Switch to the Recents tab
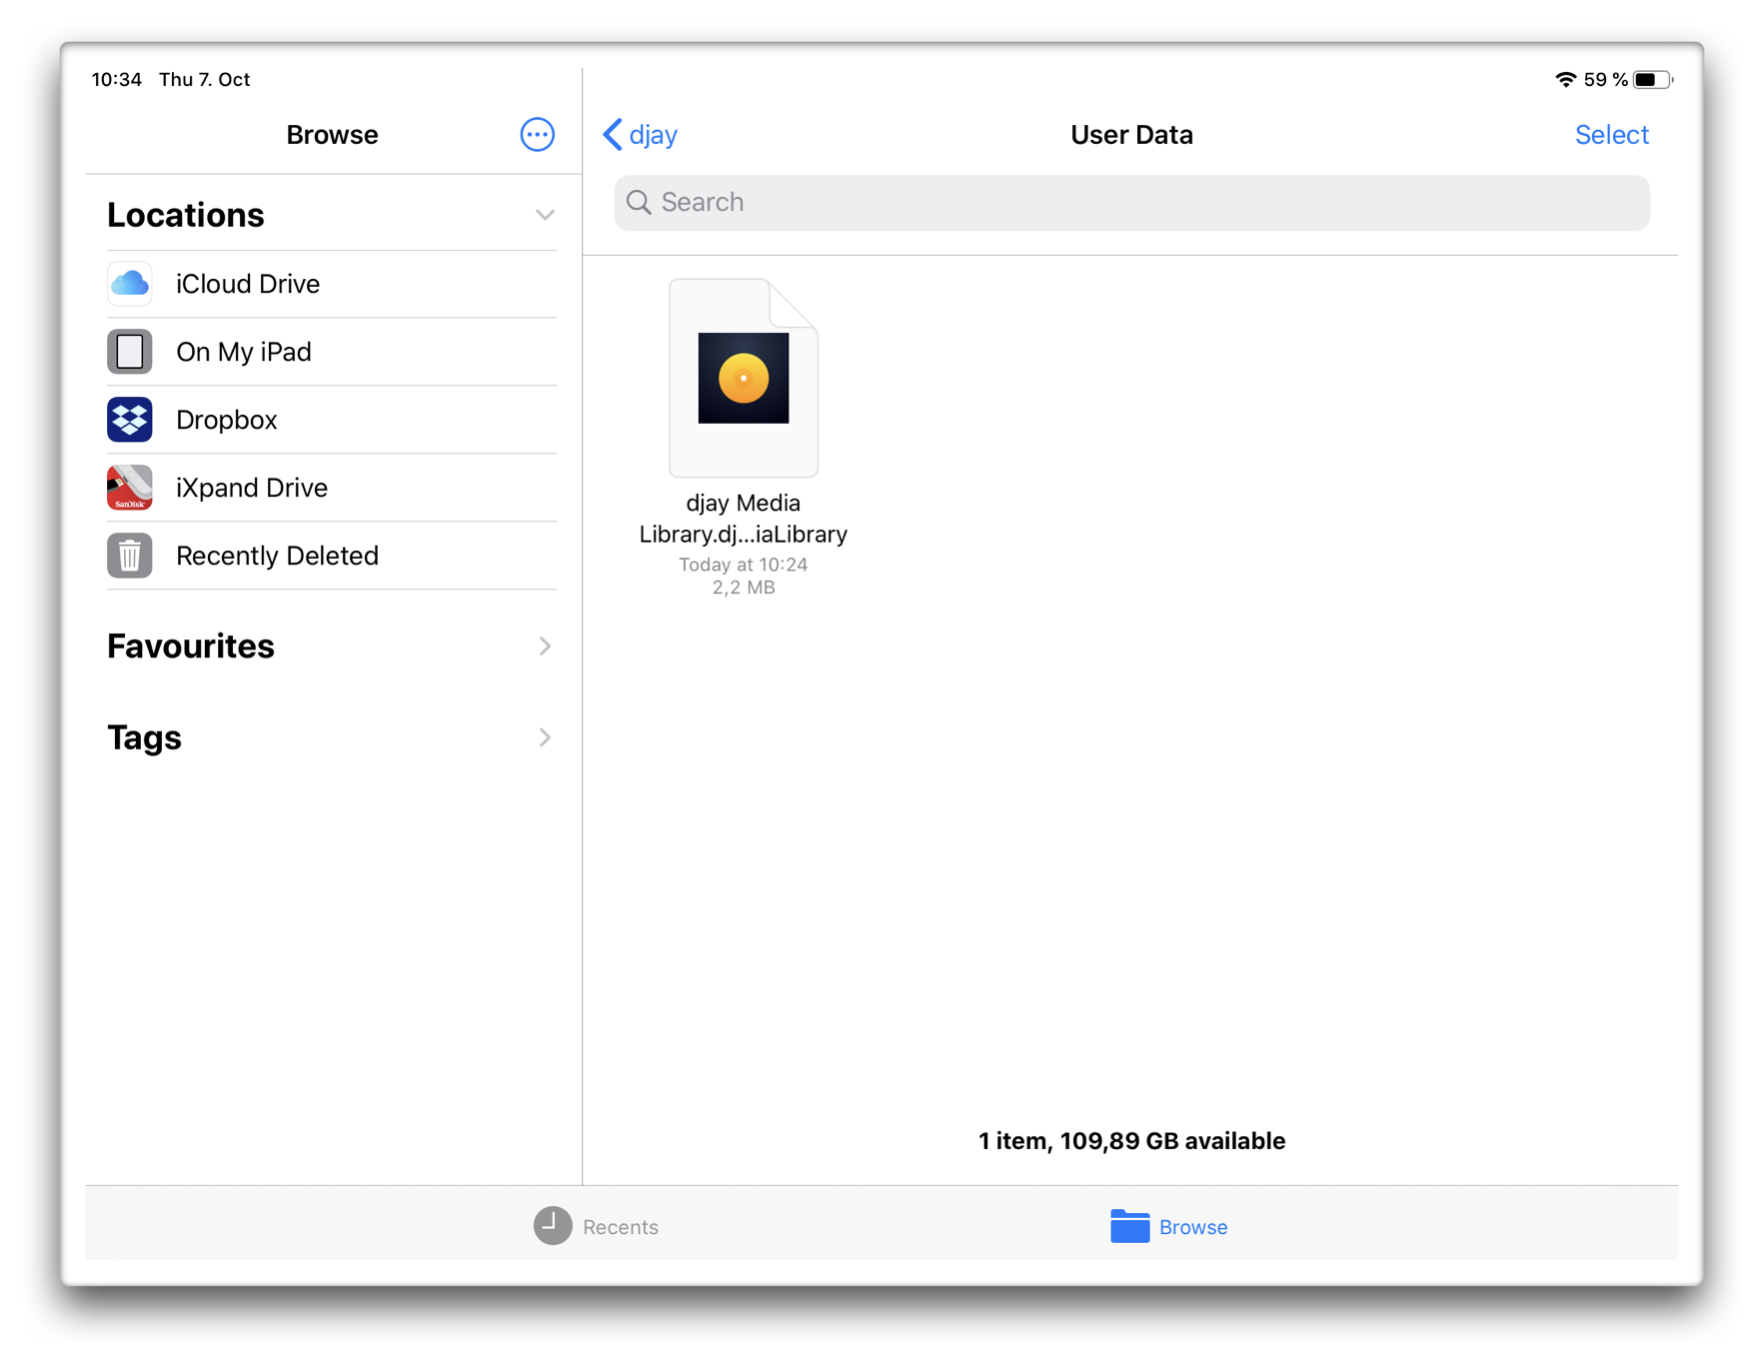Viewport: 1762px width, 1364px height. point(597,1227)
